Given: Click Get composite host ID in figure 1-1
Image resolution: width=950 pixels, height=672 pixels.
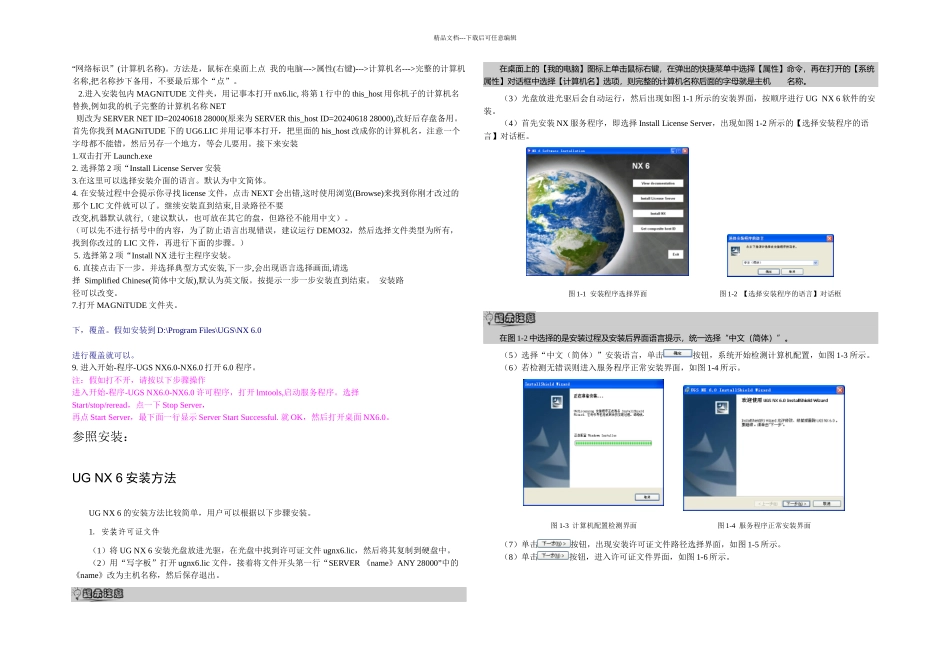Looking at the screenshot, I should 658,228.
